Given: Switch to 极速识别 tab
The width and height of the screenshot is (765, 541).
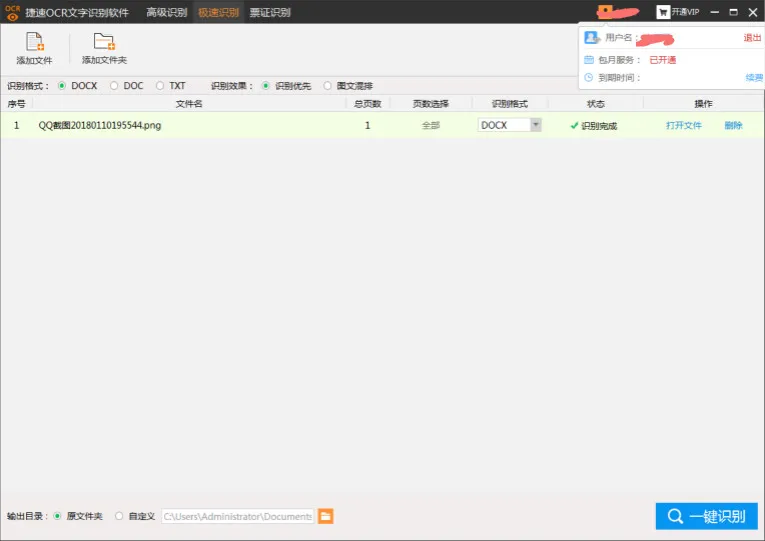Looking at the screenshot, I should tap(219, 12).
